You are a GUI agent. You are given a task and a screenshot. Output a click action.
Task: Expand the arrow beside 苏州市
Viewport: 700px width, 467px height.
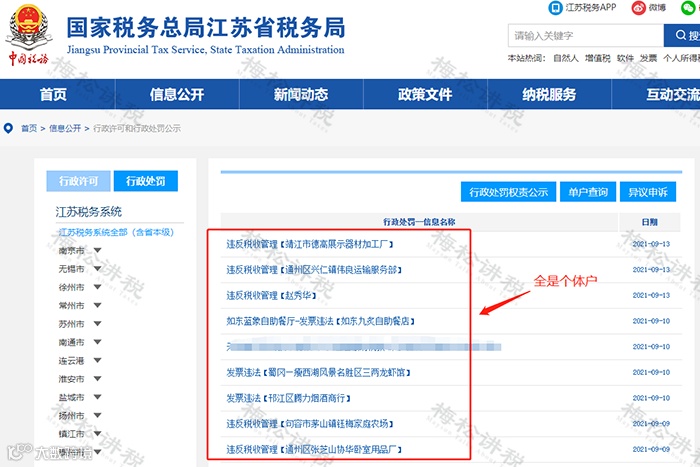pos(97,324)
